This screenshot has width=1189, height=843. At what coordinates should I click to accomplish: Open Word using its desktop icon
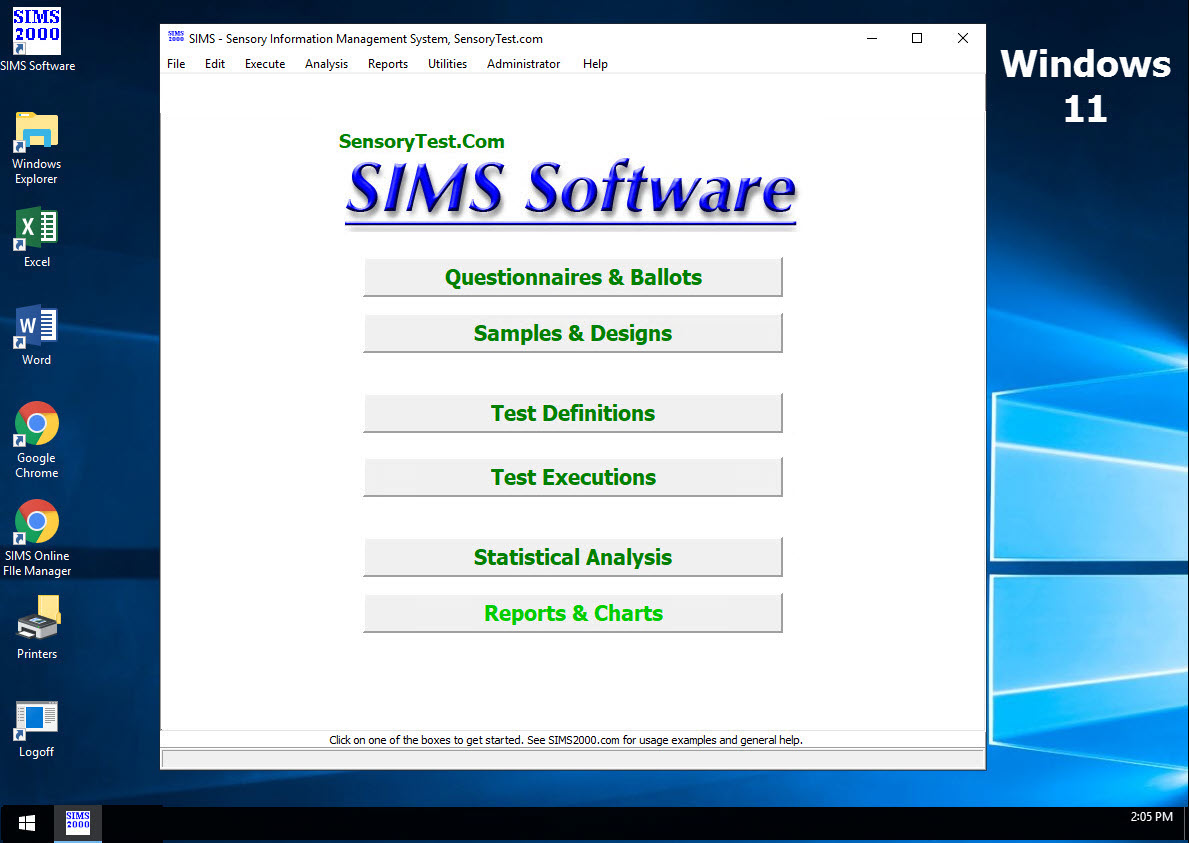[x=36, y=328]
